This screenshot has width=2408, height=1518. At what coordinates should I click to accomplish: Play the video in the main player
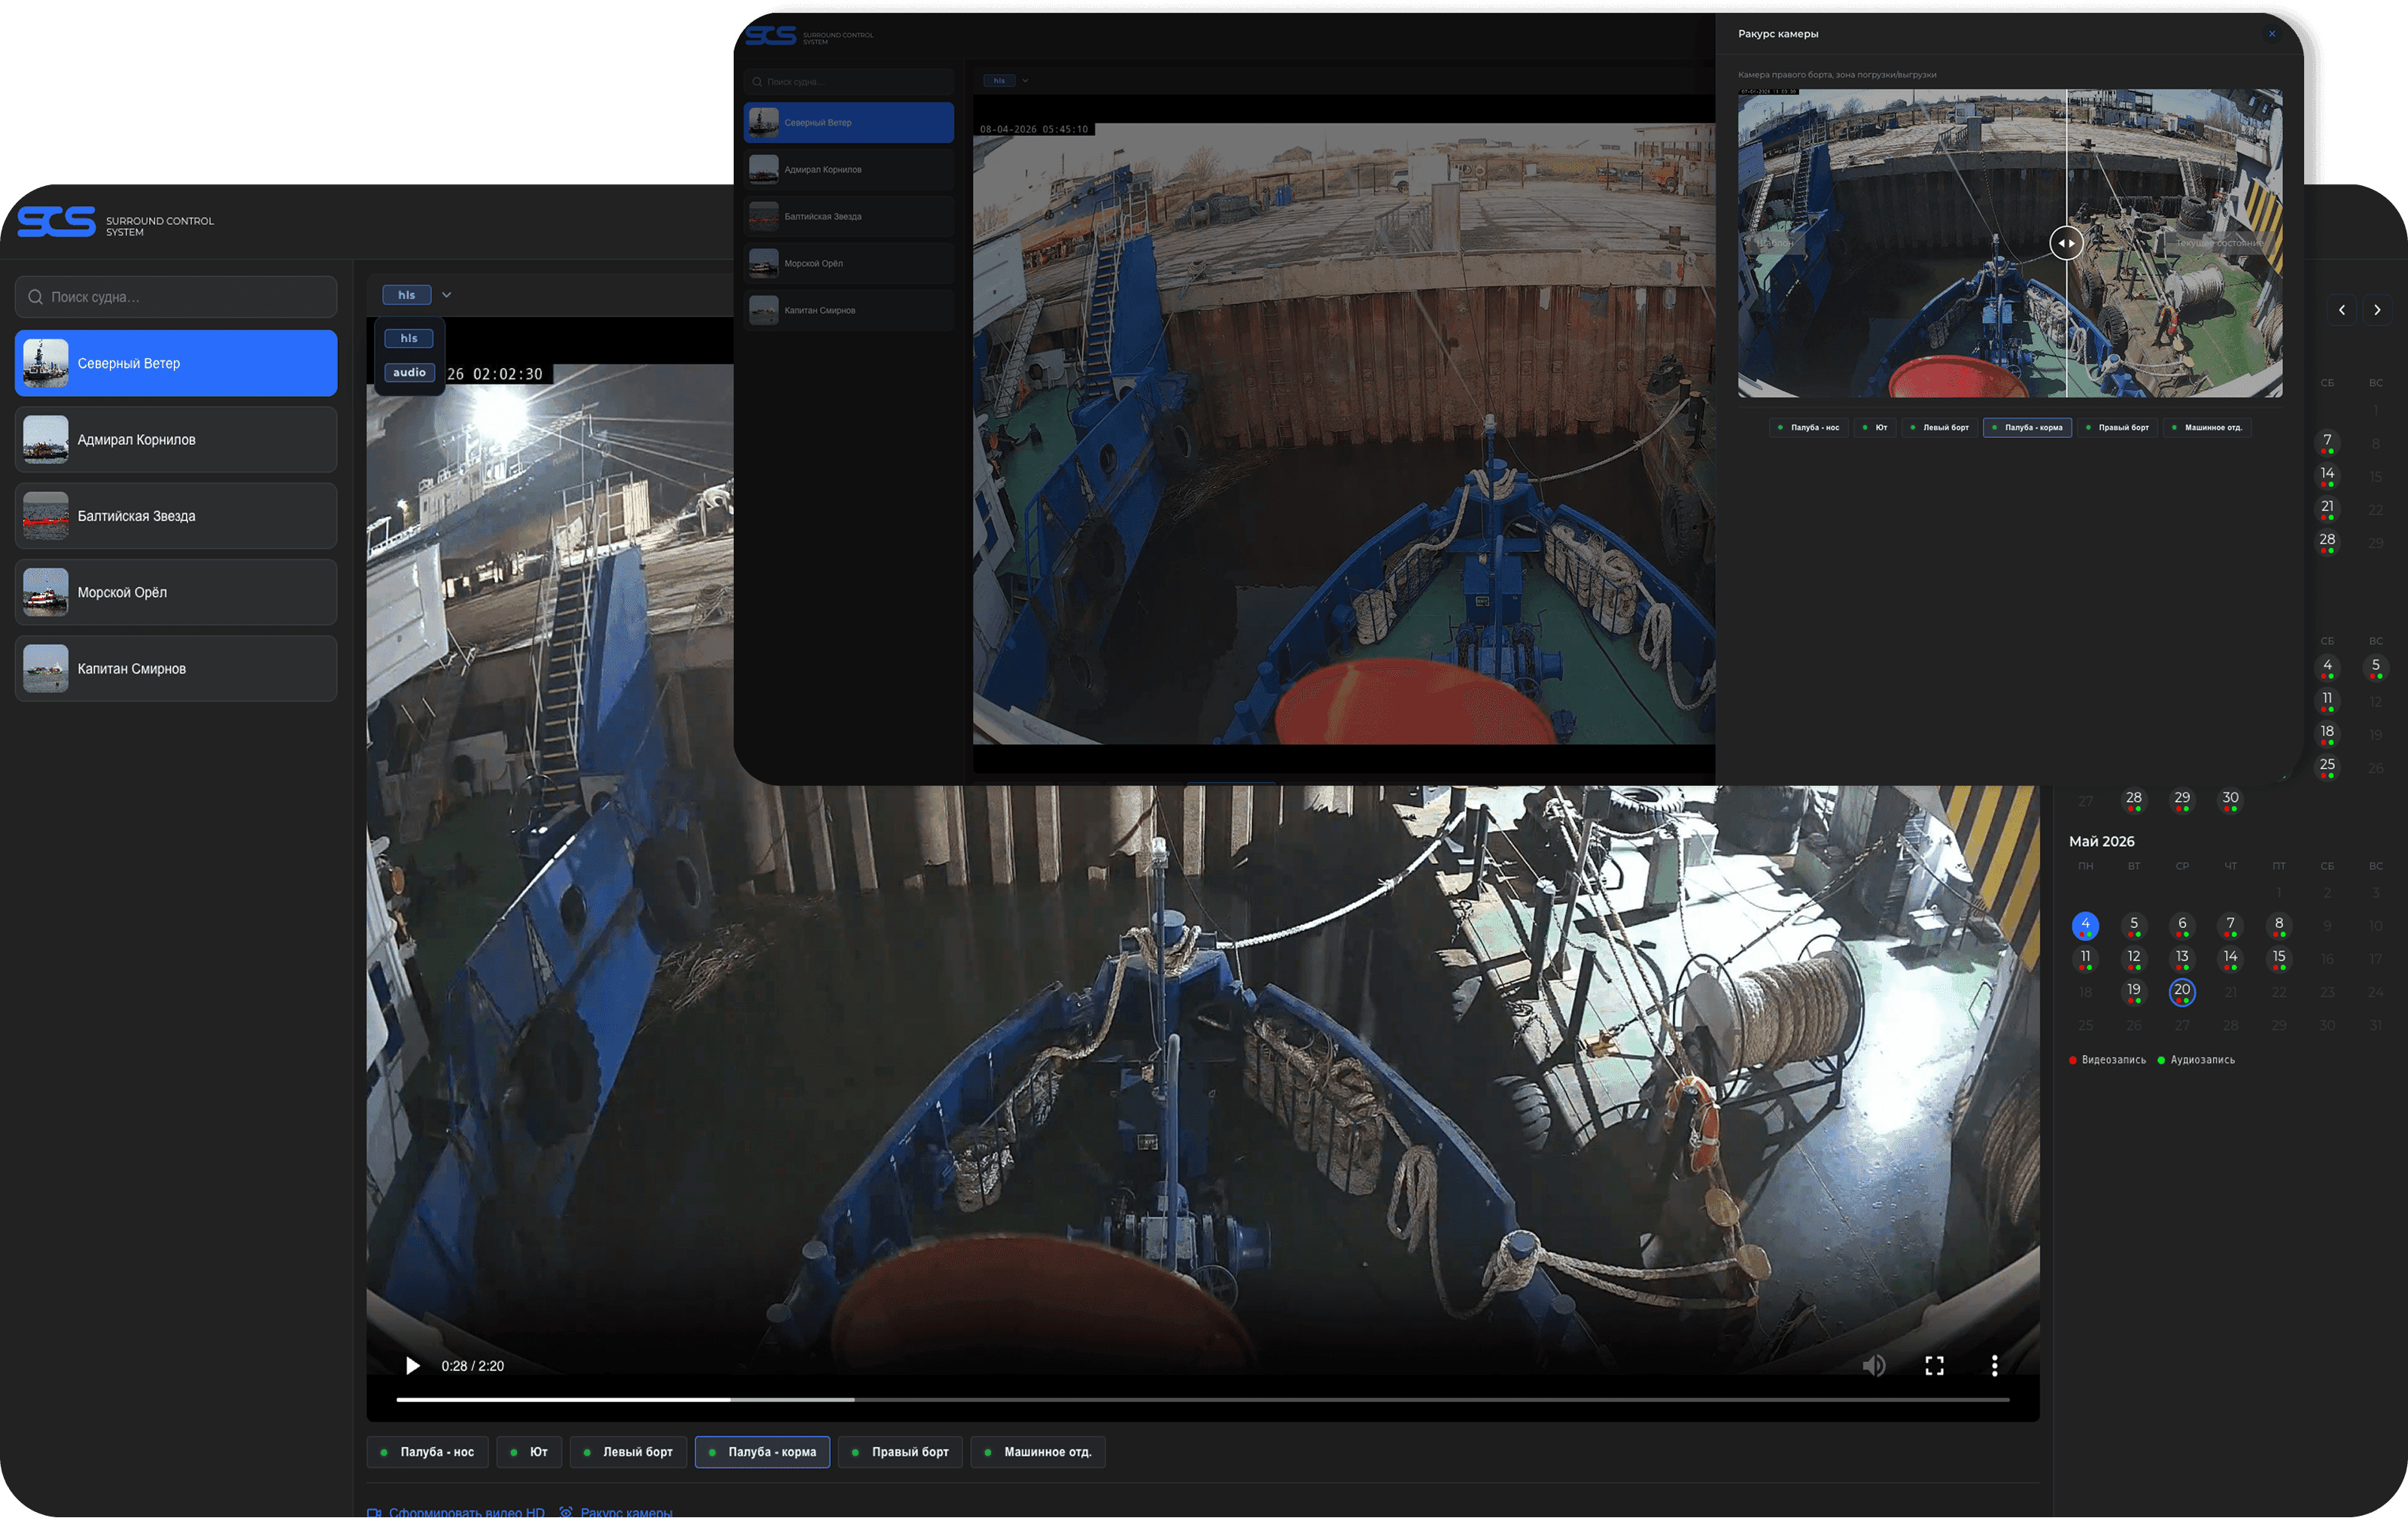click(412, 1366)
